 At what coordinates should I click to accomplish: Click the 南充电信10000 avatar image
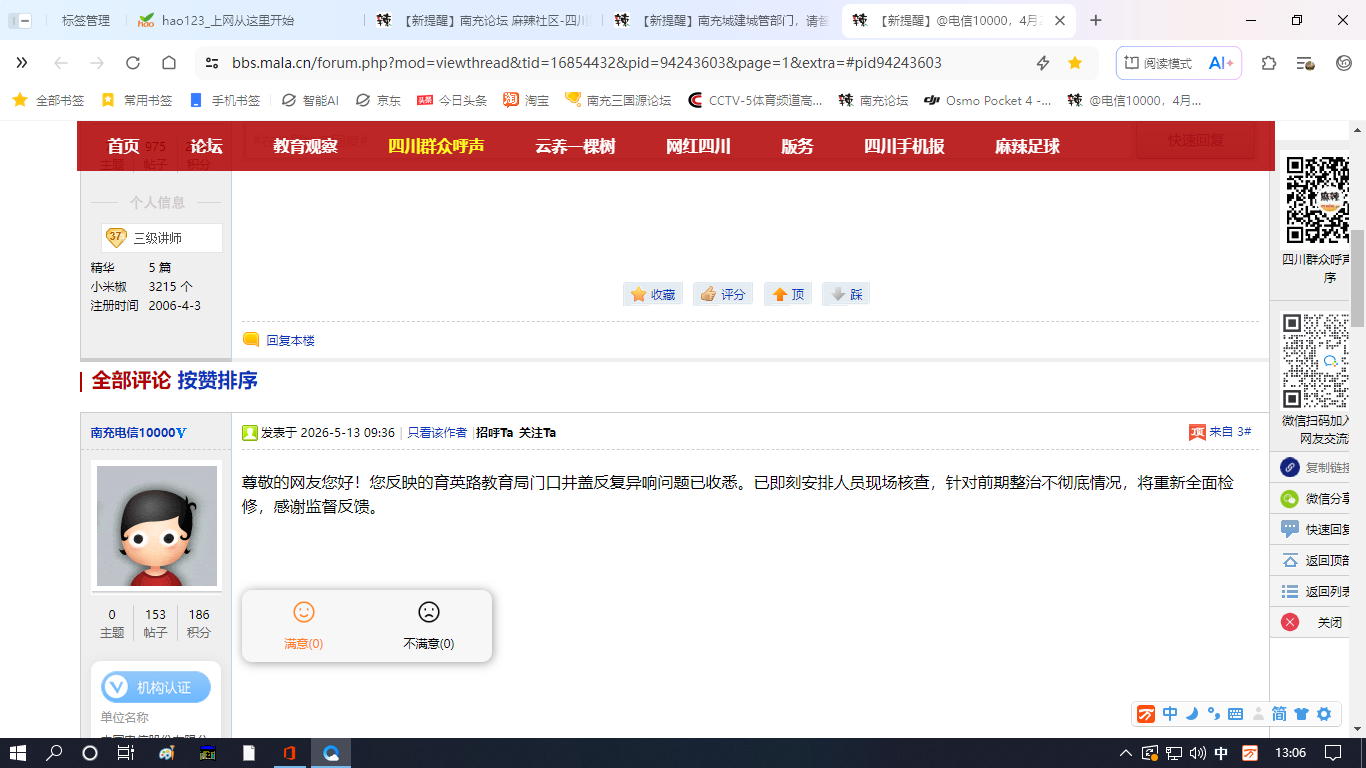(157, 526)
